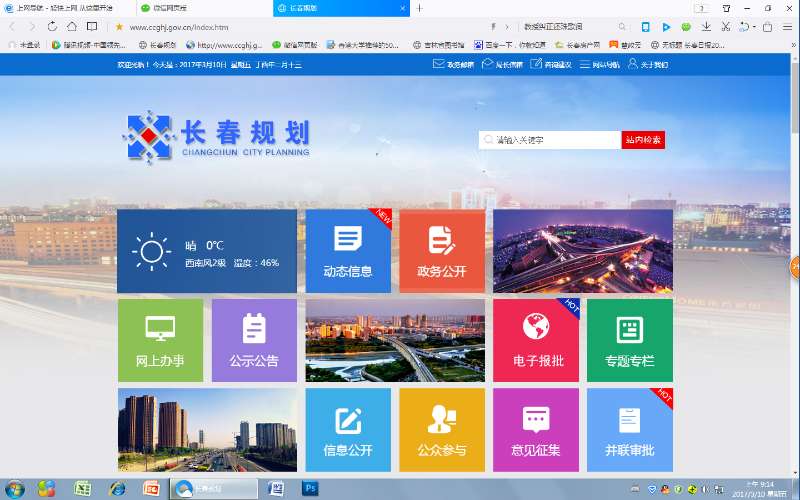Viewport: 800px width, 500px height.
Task: Click the night city highway photo thumbnail
Action: (582, 251)
